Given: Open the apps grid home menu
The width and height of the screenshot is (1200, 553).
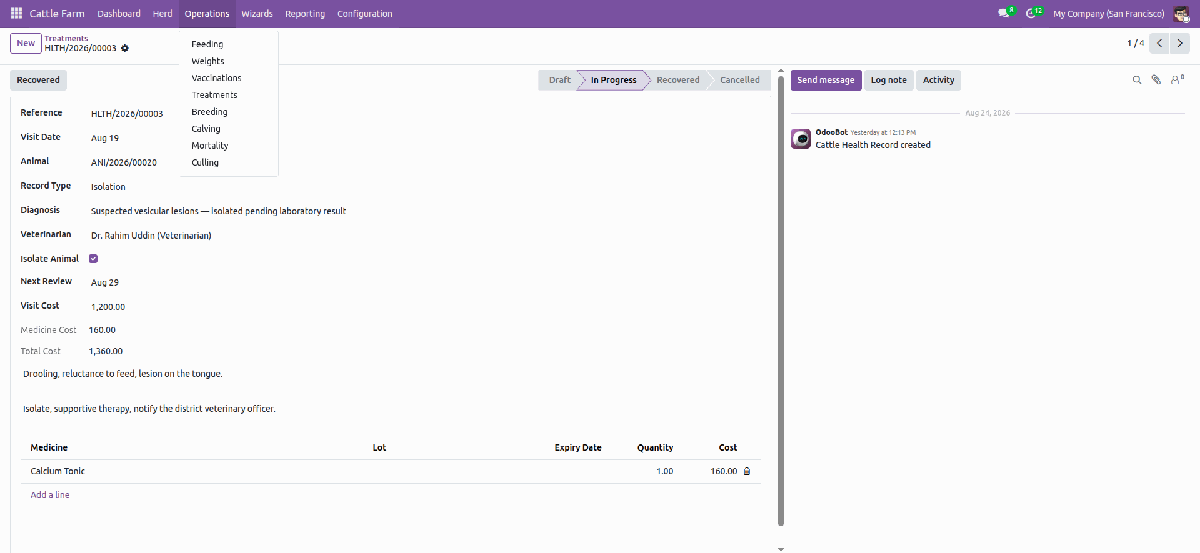Looking at the screenshot, I should point(16,14).
